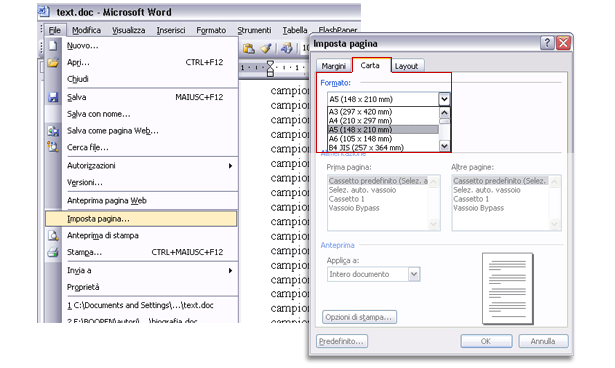Screen dimensions: 615x368
Task: Select Proprietà menu entry
Action: coord(142,287)
